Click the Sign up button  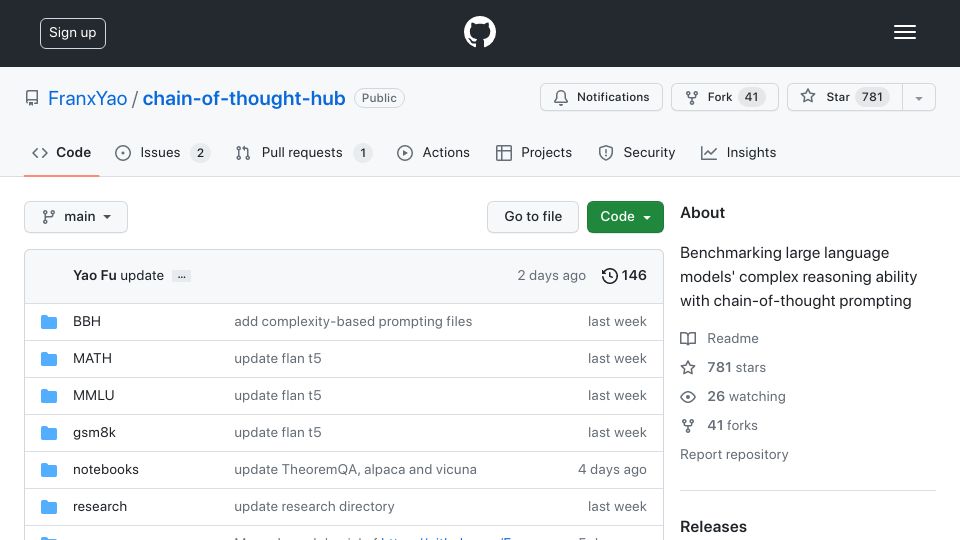[73, 33]
